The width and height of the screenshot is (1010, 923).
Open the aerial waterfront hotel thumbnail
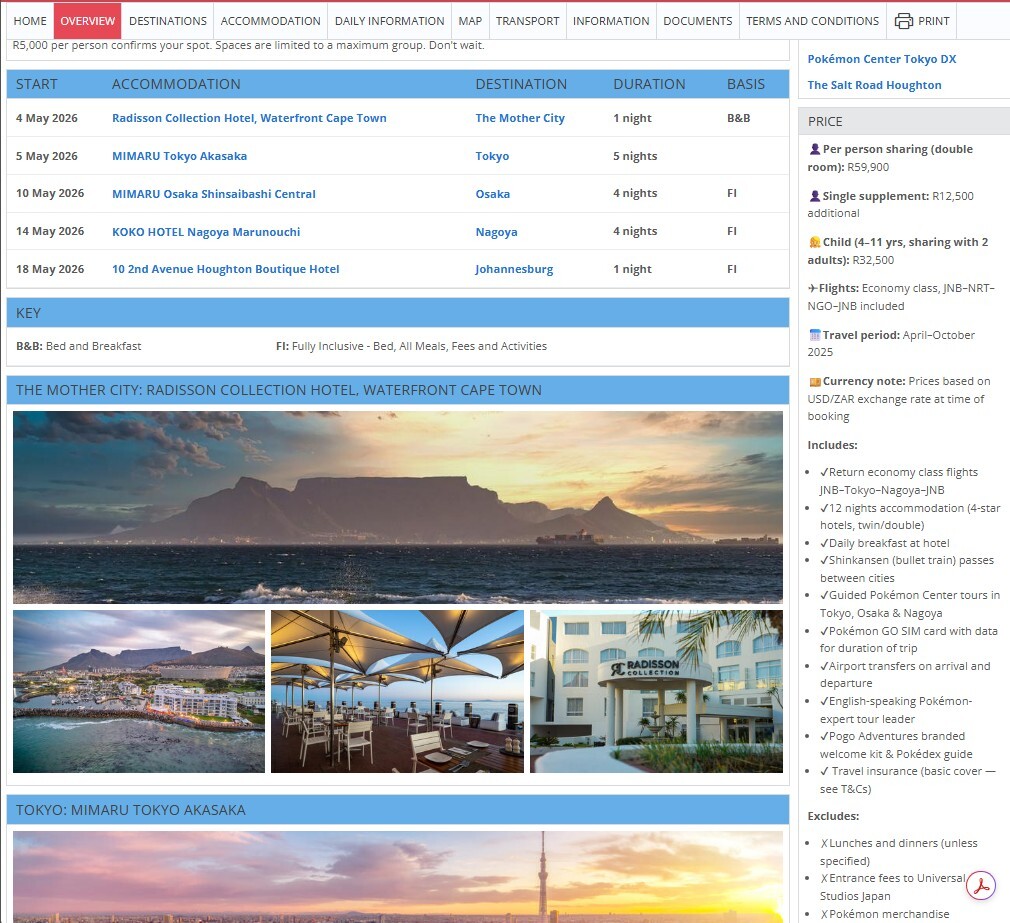point(139,692)
